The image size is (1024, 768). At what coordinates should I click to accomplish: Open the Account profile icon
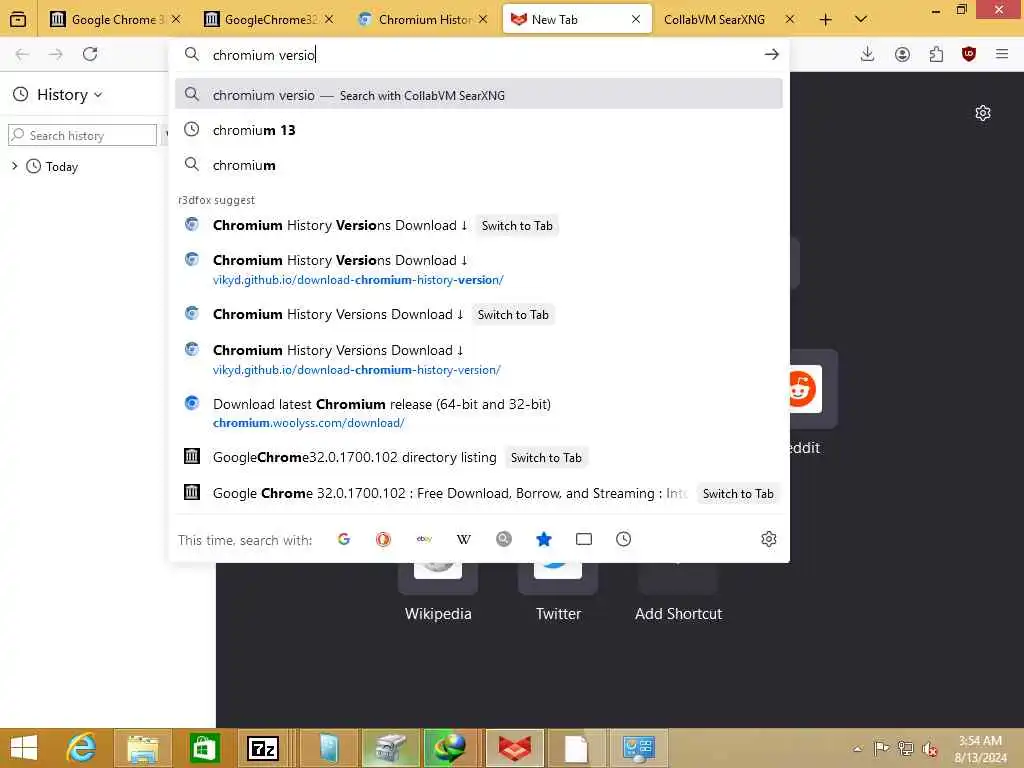pyautogui.click(x=902, y=54)
